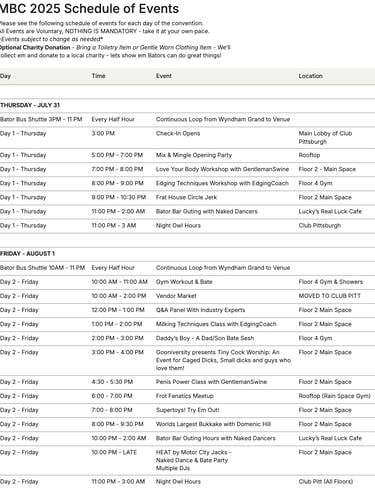The height and width of the screenshot is (489, 375).
Task: Click the "Events subject to change as needed" note
Action: click(51, 39)
